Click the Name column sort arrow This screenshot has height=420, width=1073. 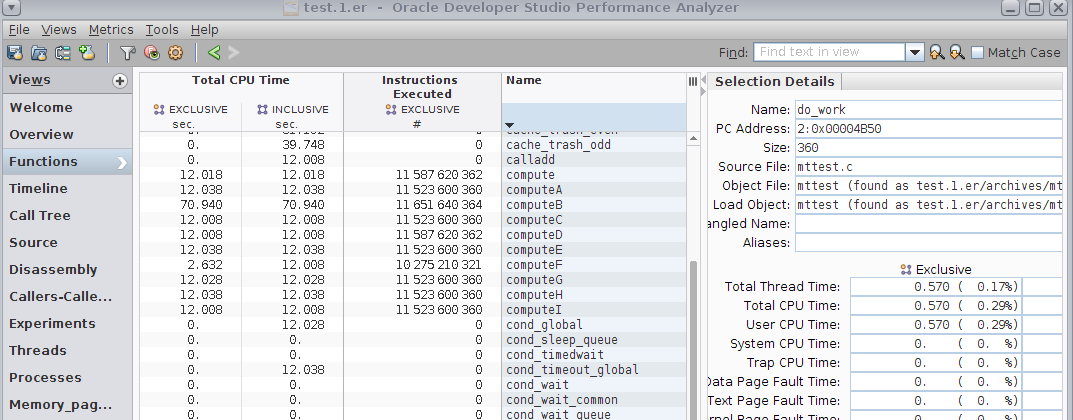pos(510,124)
